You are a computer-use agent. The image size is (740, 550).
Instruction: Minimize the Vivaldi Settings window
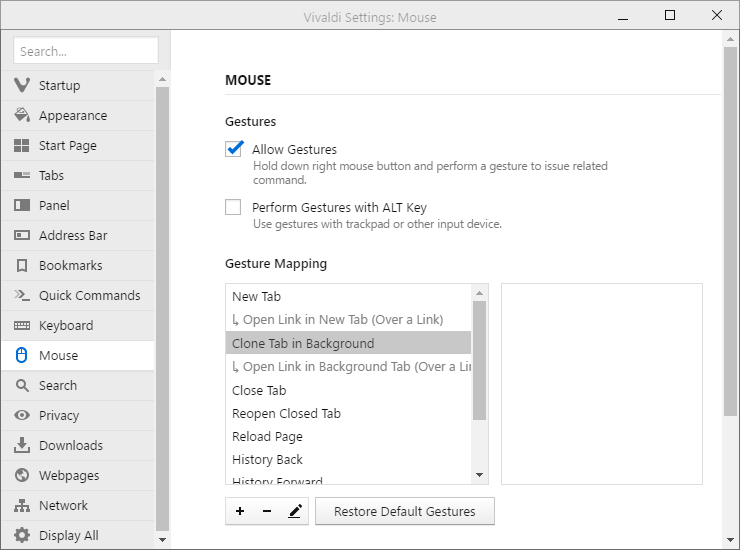(623, 17)
